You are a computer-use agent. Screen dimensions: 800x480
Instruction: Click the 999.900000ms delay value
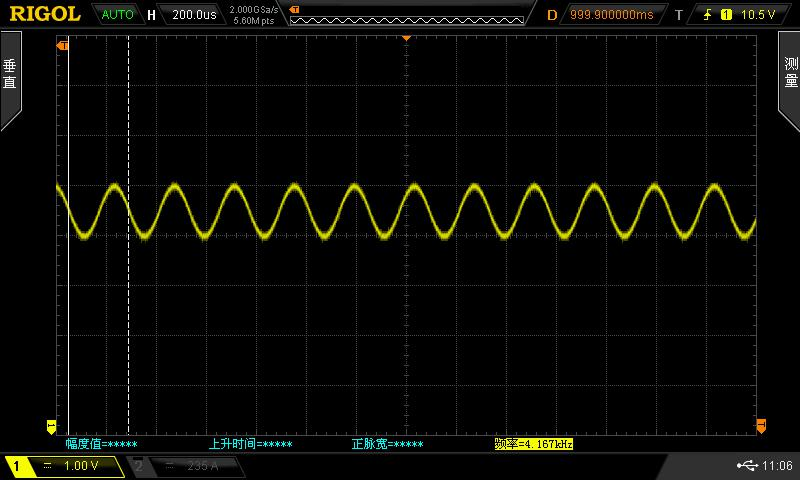(x=611, y=15)
